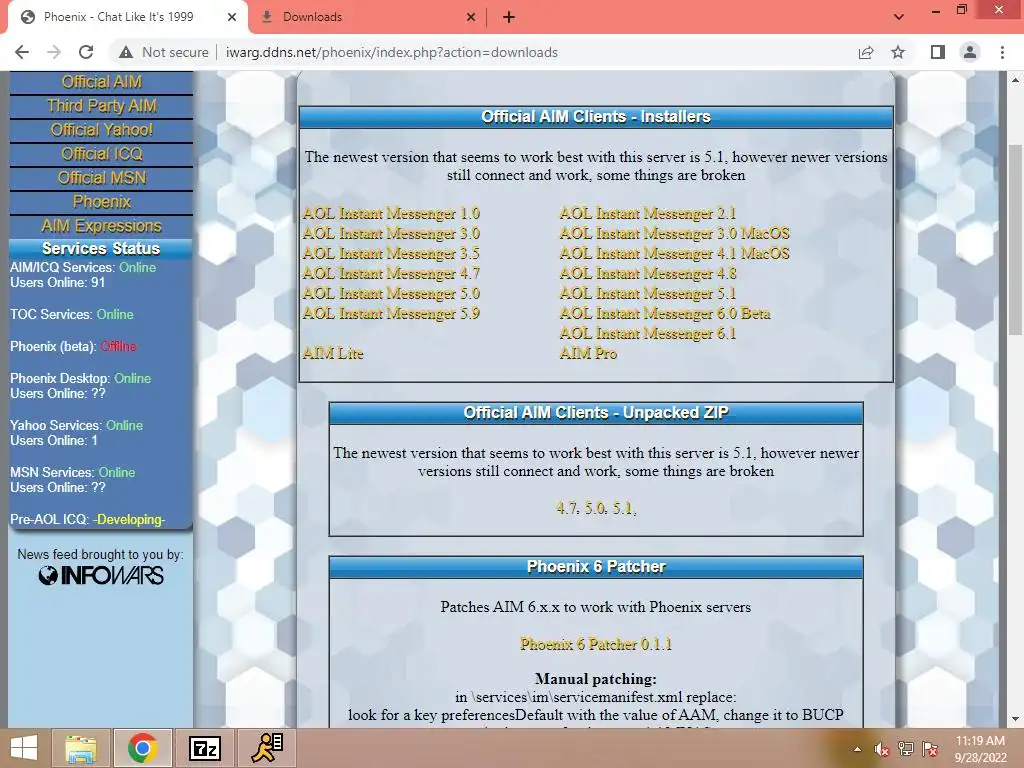Viewport: 1024px width, 768px height.
Task: Click the network tray icon
Action: (906, 749)
